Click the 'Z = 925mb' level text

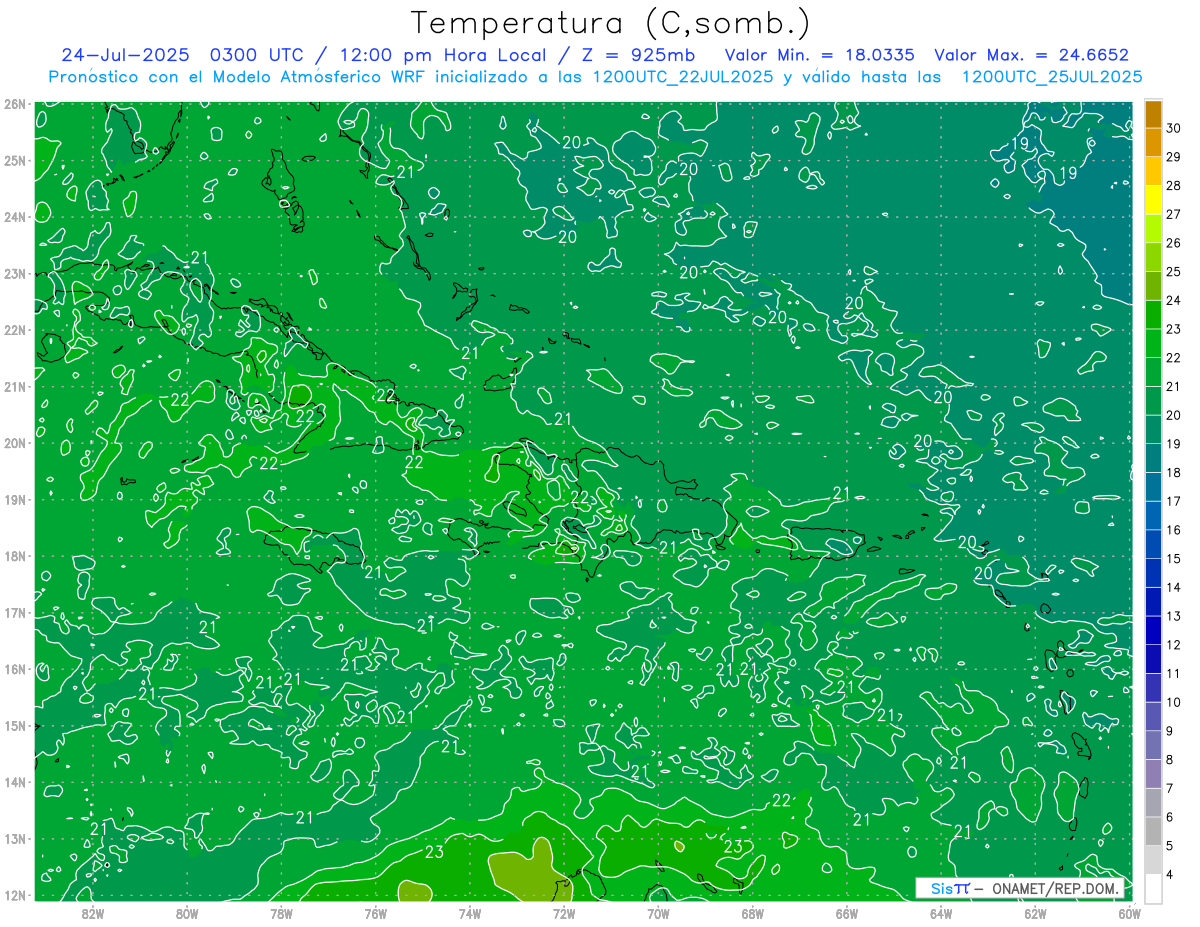(639, 55)
